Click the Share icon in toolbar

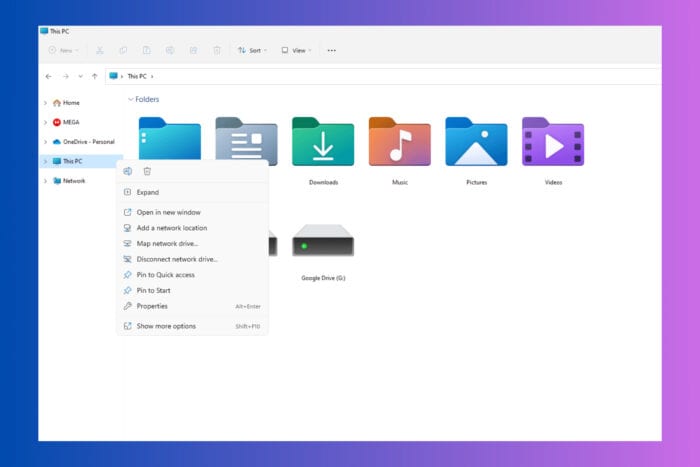coord(193,50)
